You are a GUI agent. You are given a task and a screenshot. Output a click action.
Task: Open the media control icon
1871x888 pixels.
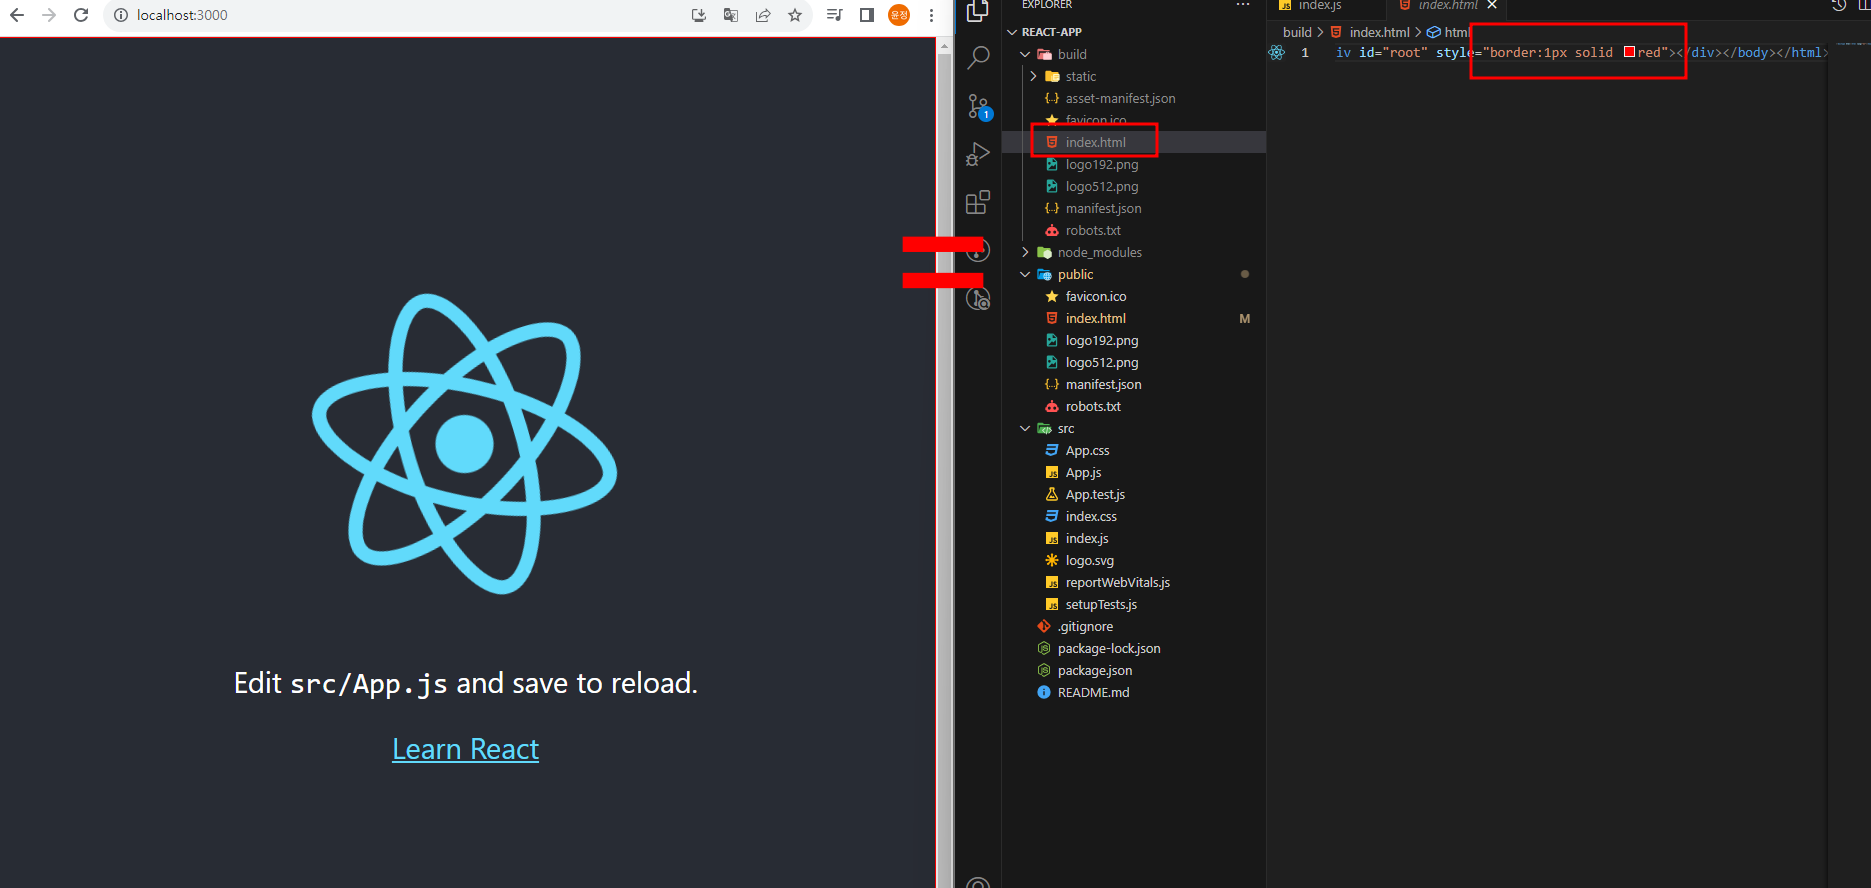834,15
